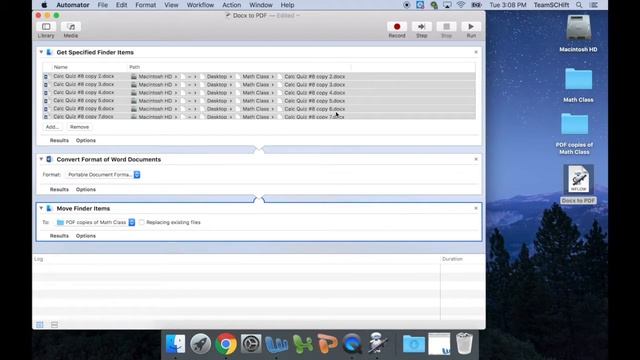Open Notification Center menu bar icon
640x360 pixels.
594,5
